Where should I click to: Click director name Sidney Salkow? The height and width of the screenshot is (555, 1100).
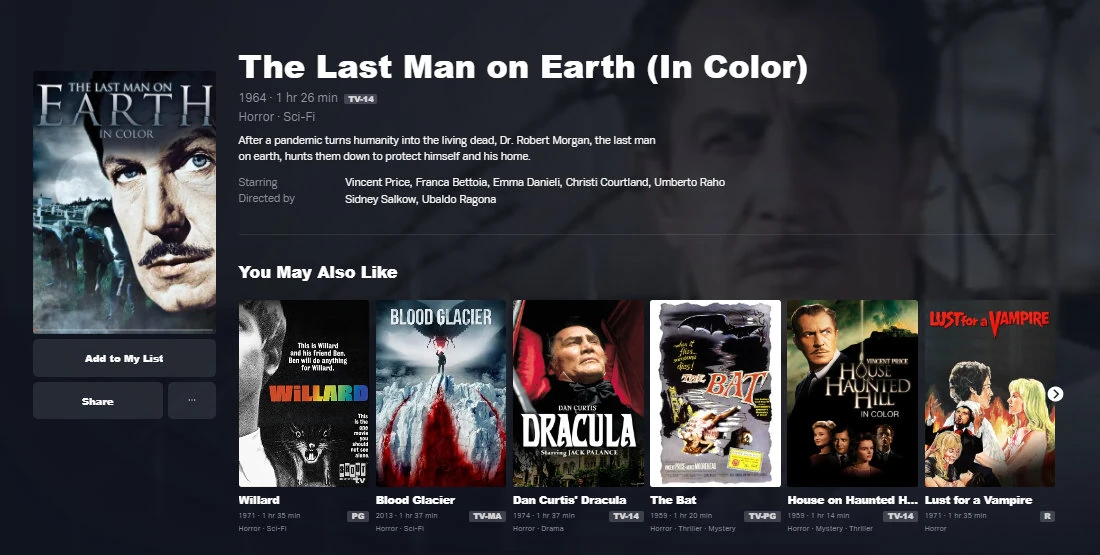click(x=380, y=199)
